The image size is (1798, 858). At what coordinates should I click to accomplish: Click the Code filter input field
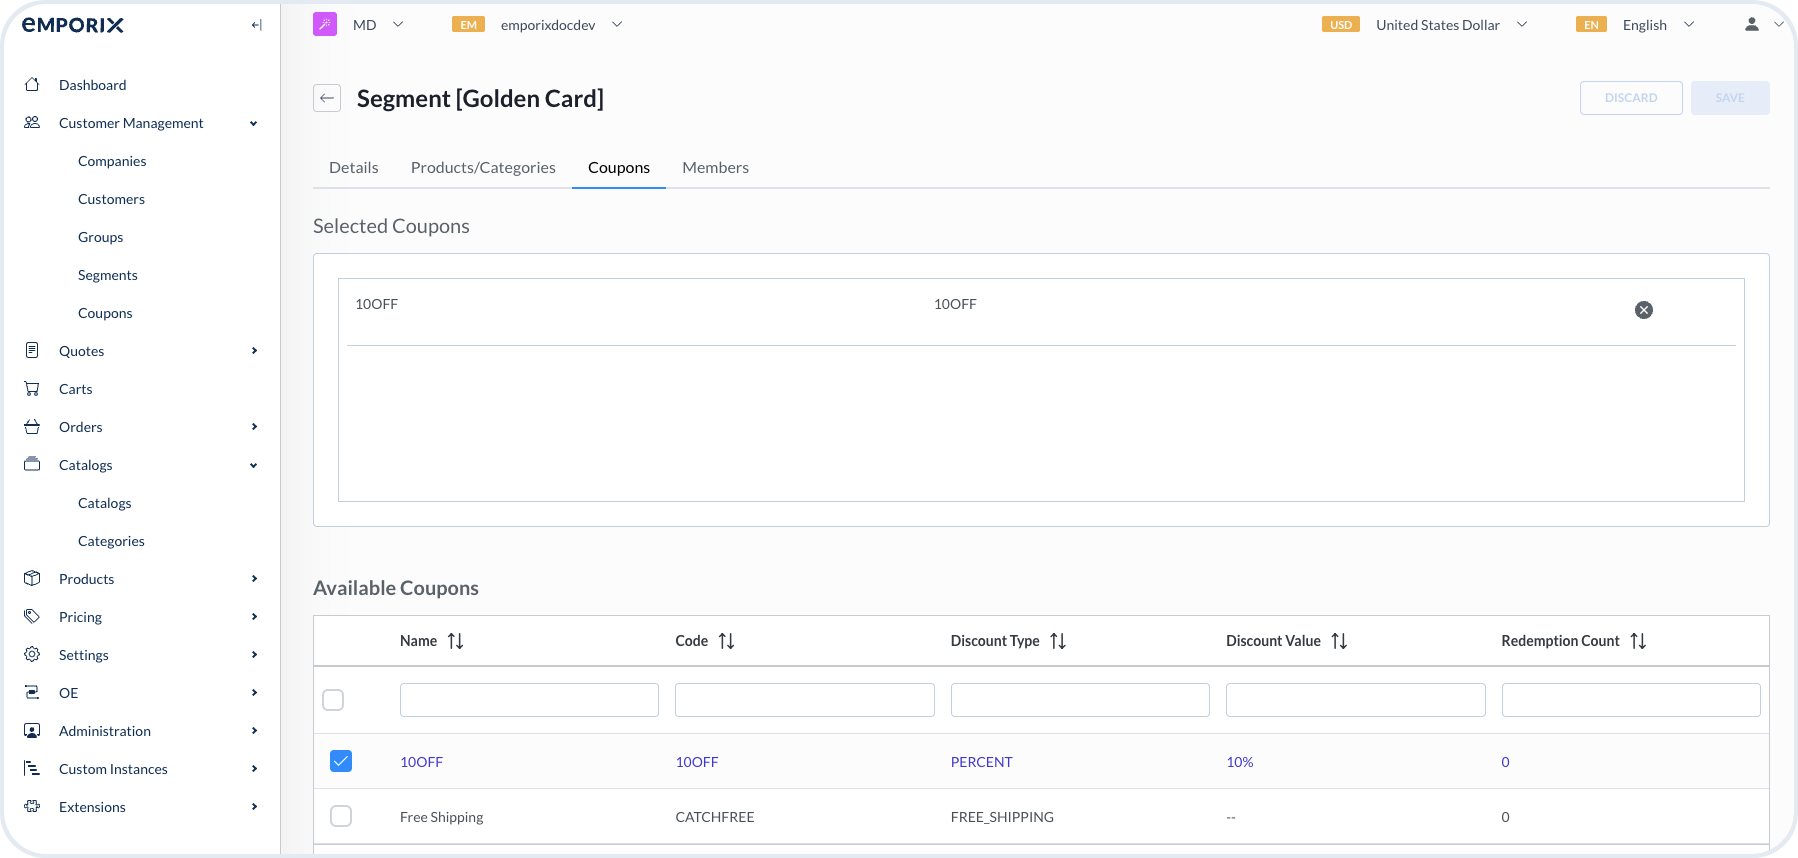(x=804, y=700)
